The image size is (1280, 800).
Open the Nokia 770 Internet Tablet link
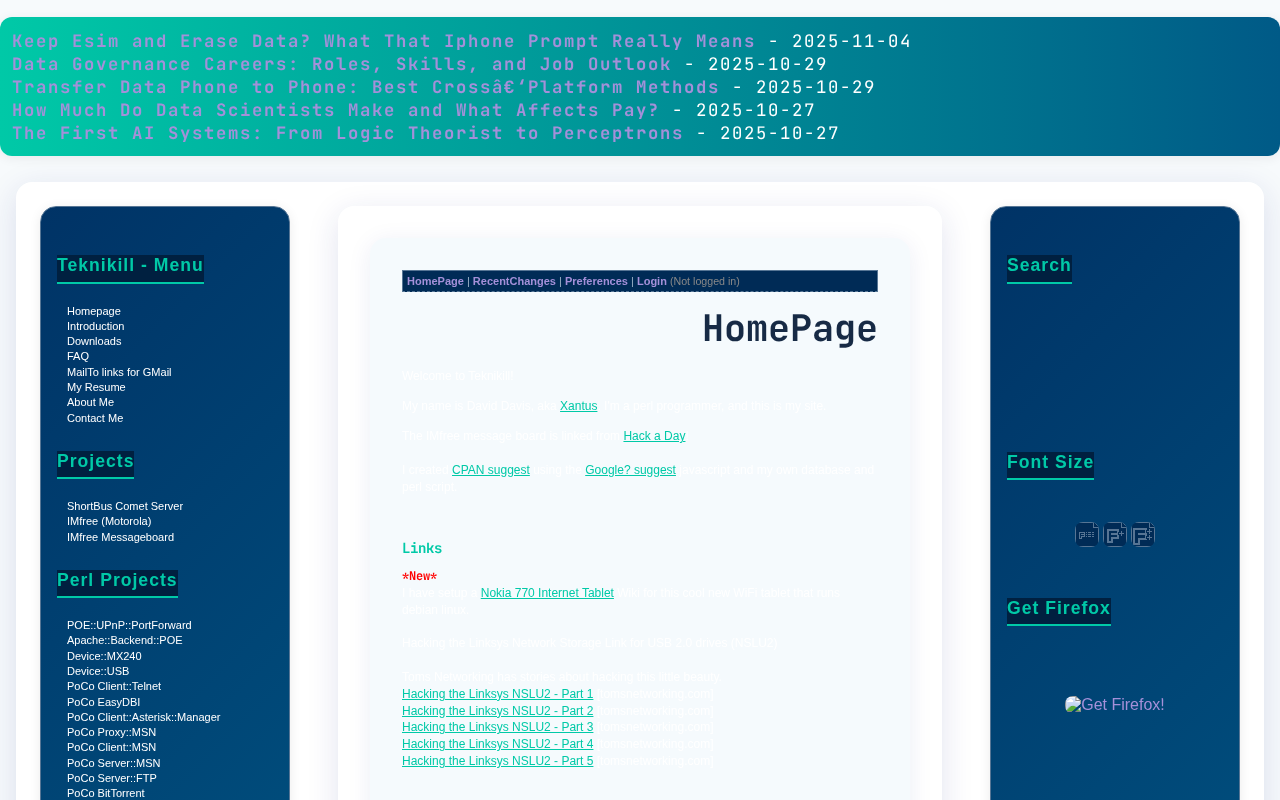click(547, 593)
